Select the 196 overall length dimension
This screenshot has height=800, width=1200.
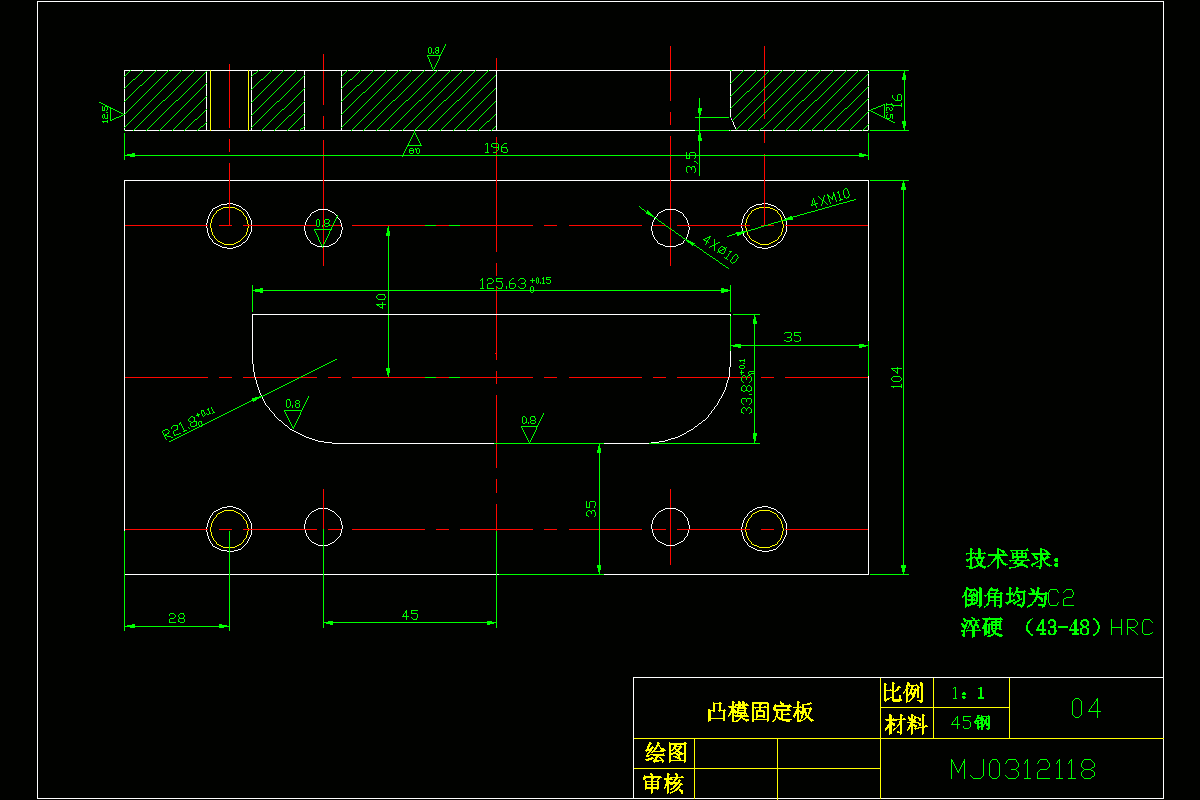pos(496,148)
